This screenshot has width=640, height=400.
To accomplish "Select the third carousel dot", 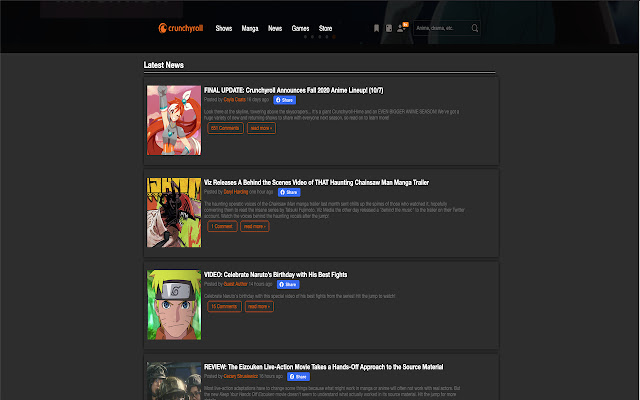I will [x=320, y=37].
